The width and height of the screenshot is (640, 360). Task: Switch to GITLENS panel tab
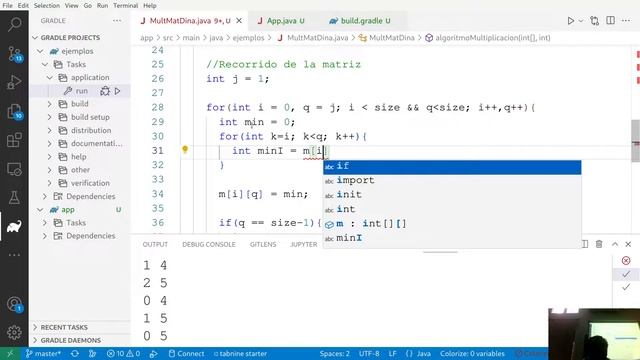263,244
